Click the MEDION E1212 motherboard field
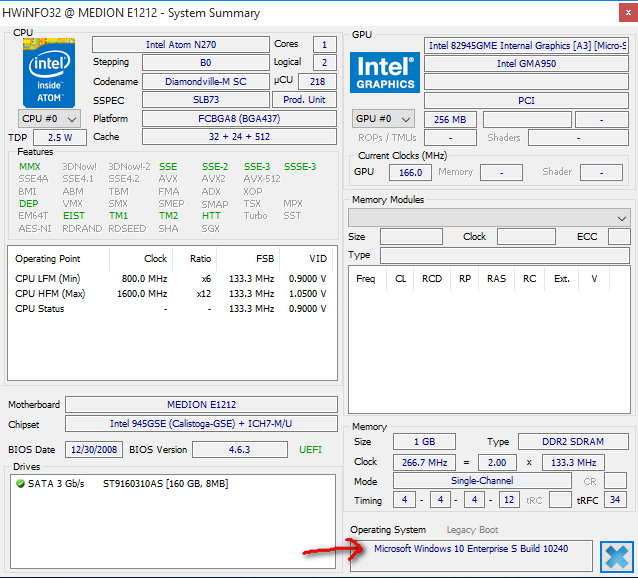The image size is (638, 578). 201,405
